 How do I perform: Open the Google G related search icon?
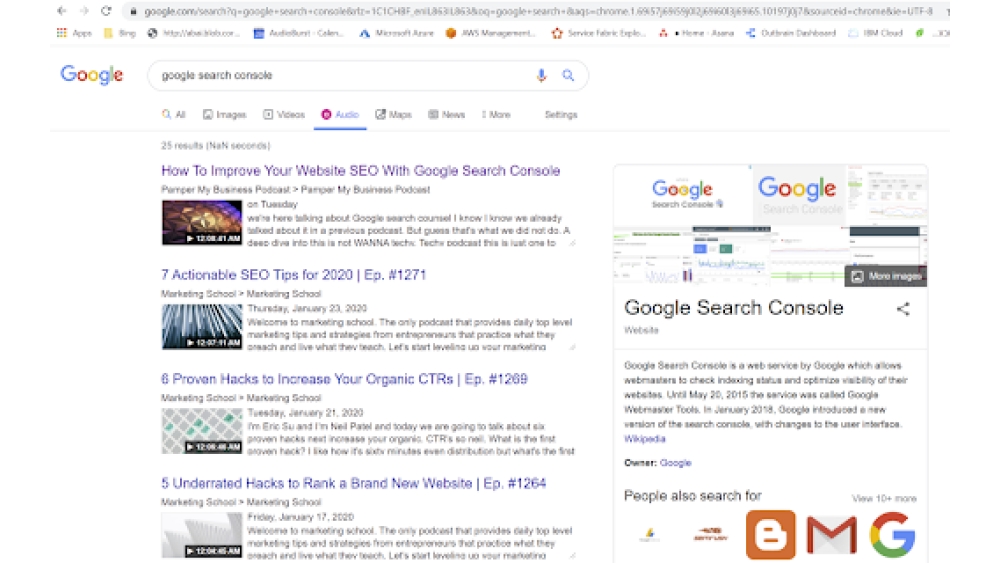click(x=892, y=534)
